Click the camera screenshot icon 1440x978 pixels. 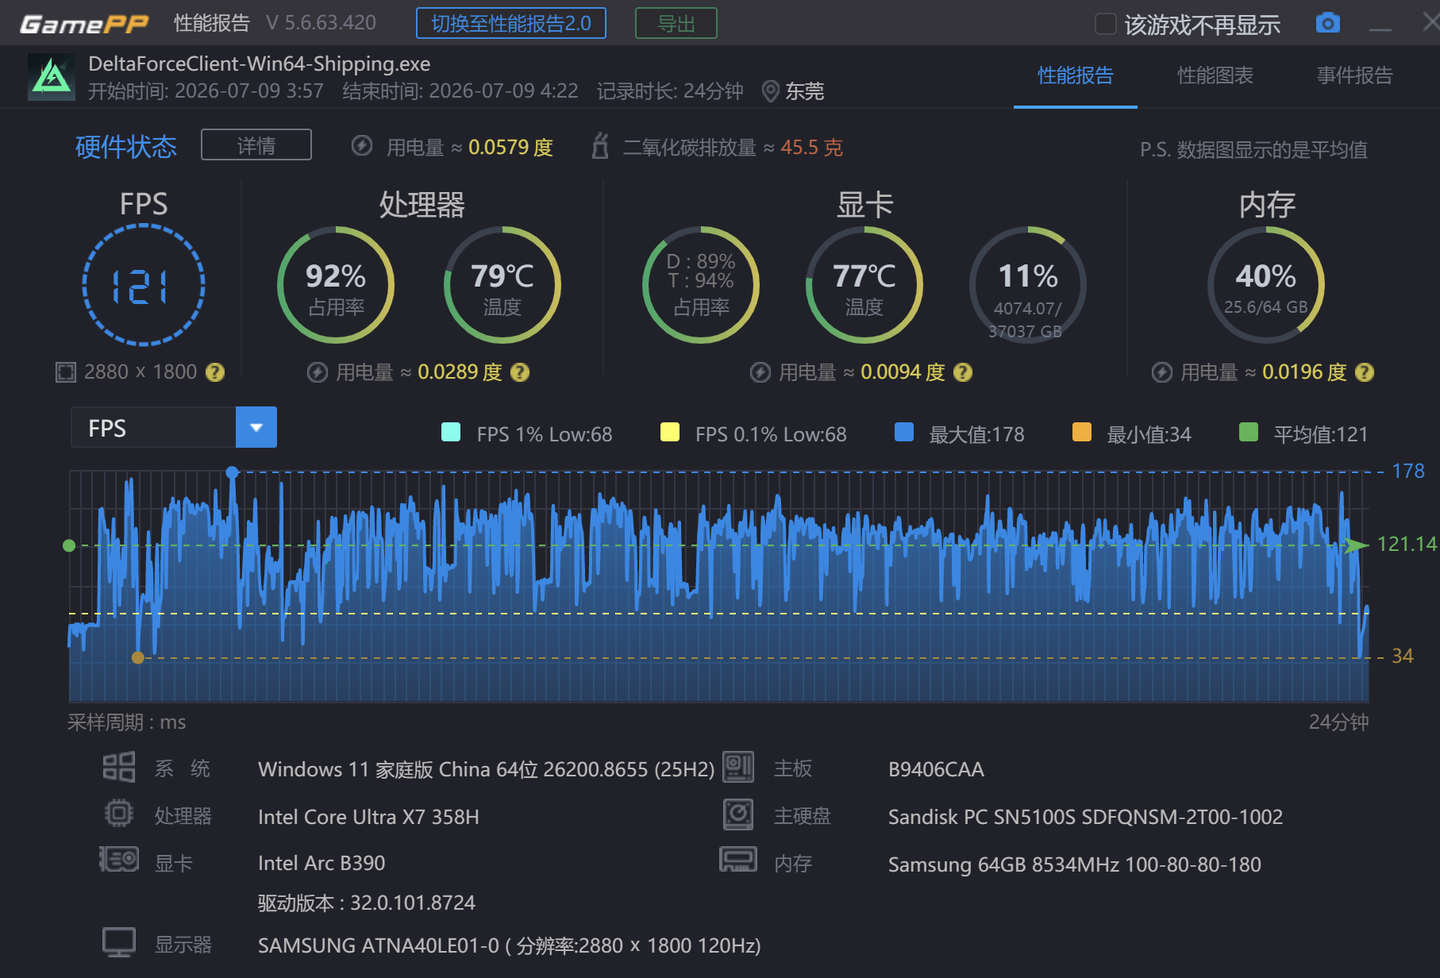pos(1327,23)
